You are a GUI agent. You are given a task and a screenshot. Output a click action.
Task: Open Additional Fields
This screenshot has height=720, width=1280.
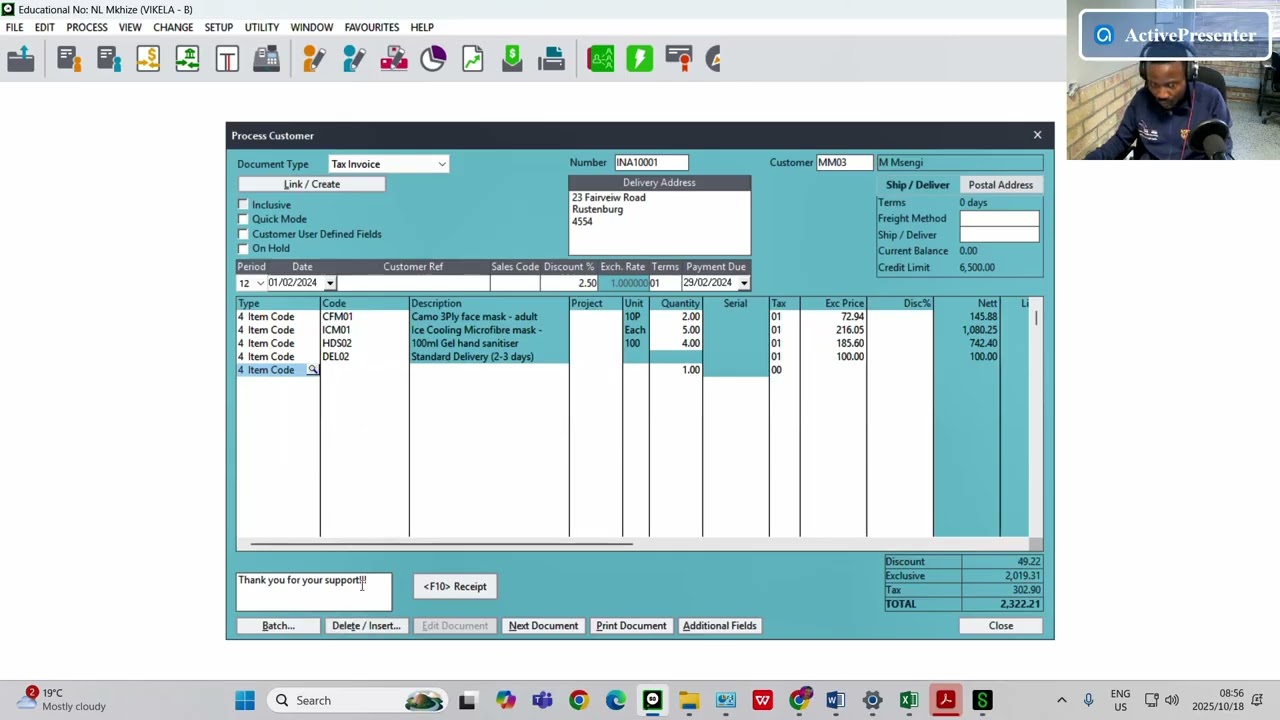(x=719, y=626)
